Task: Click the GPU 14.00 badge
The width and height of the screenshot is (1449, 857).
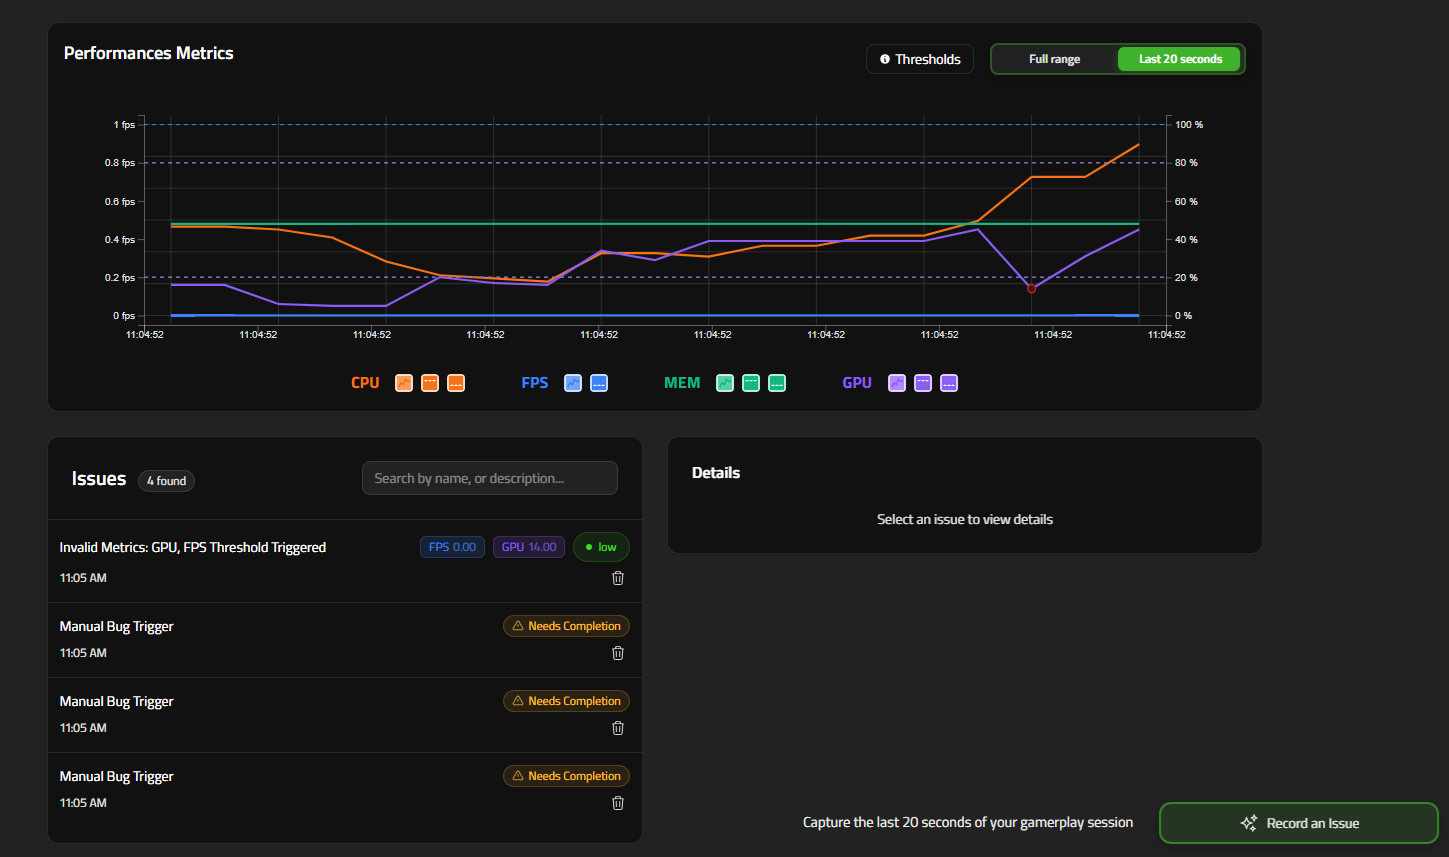Action: [529, 547]
